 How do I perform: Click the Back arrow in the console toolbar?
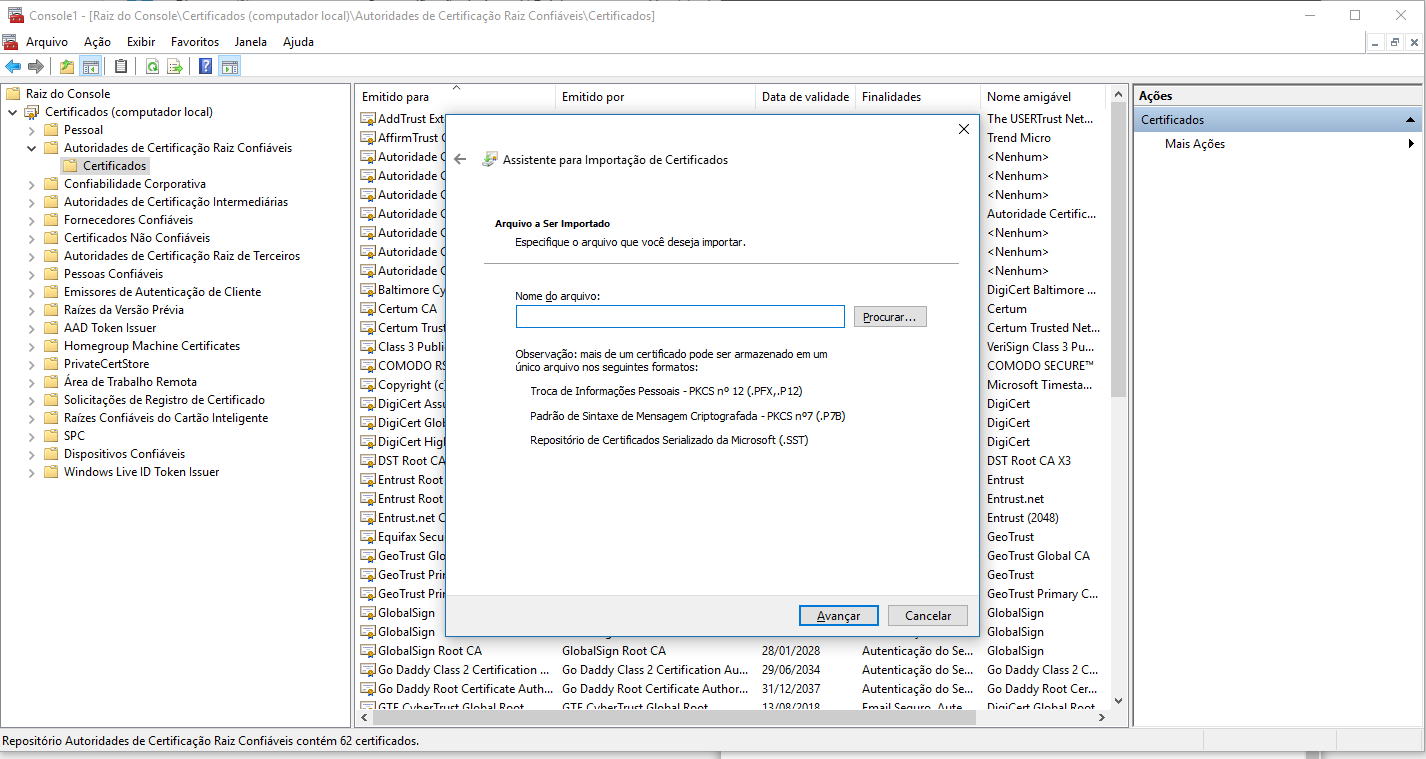(13, 67)
